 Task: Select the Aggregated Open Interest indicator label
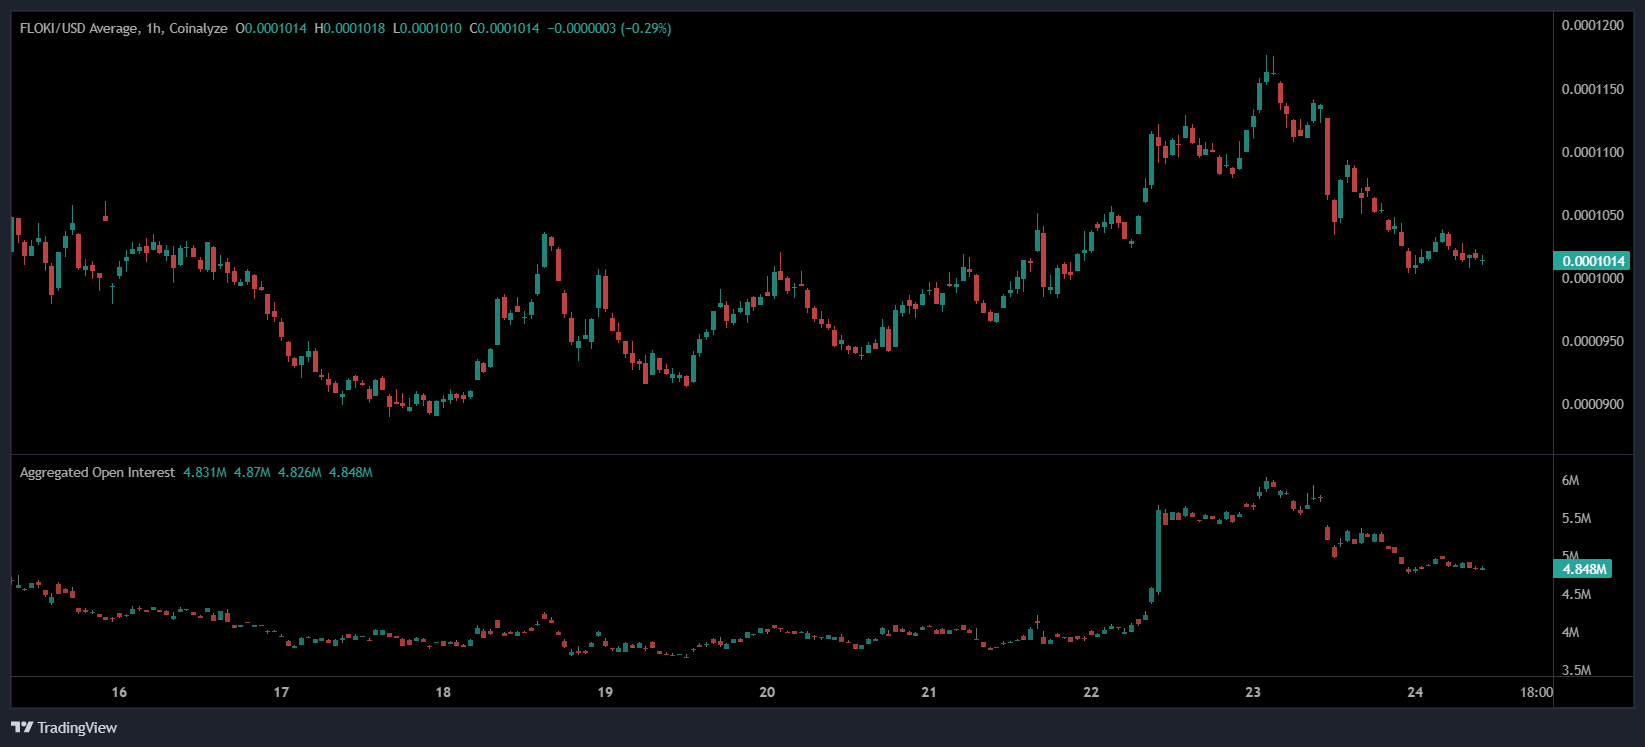pos(97,472)
